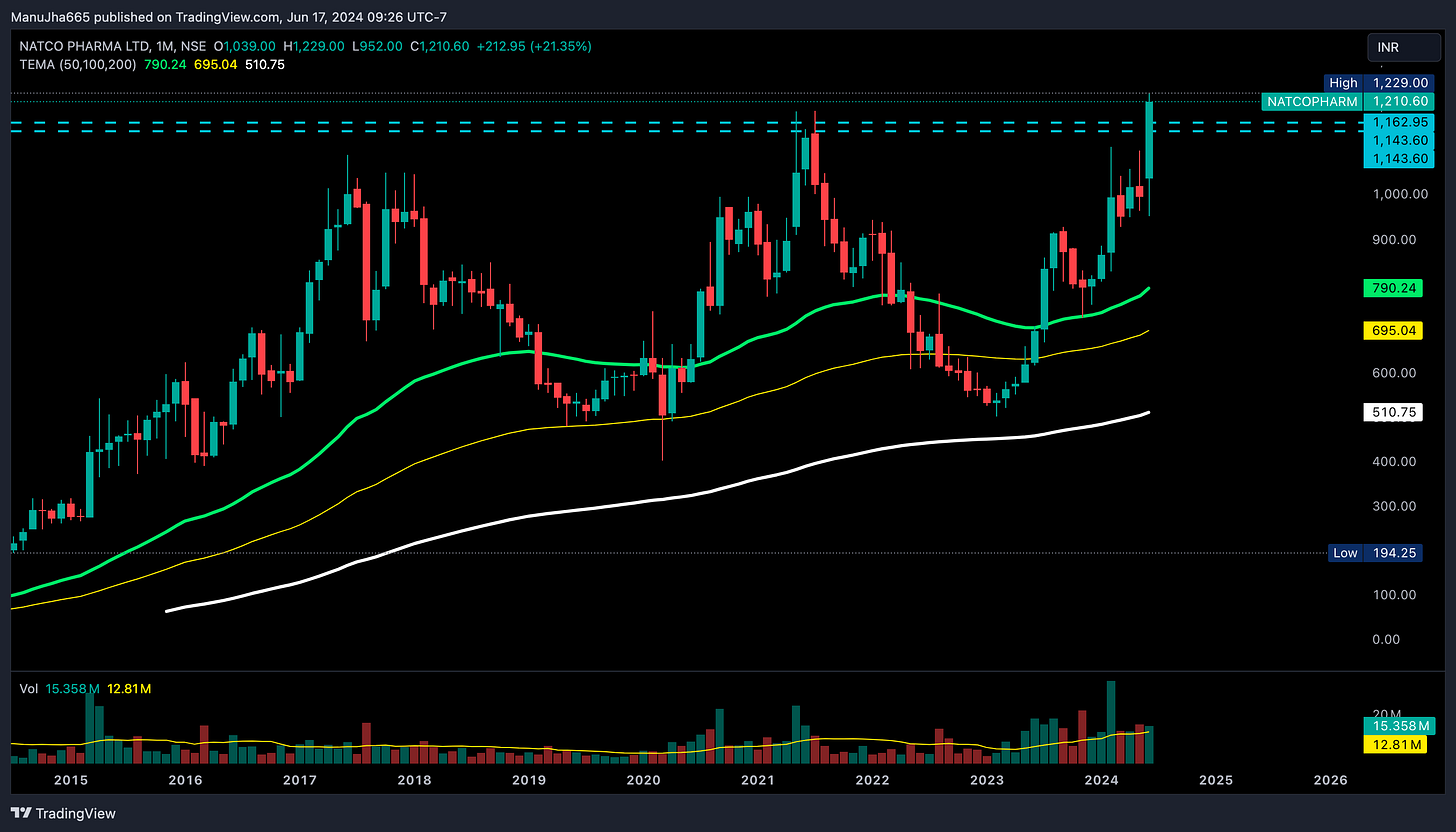Click the 2019 year label

[x=529, y=779]
